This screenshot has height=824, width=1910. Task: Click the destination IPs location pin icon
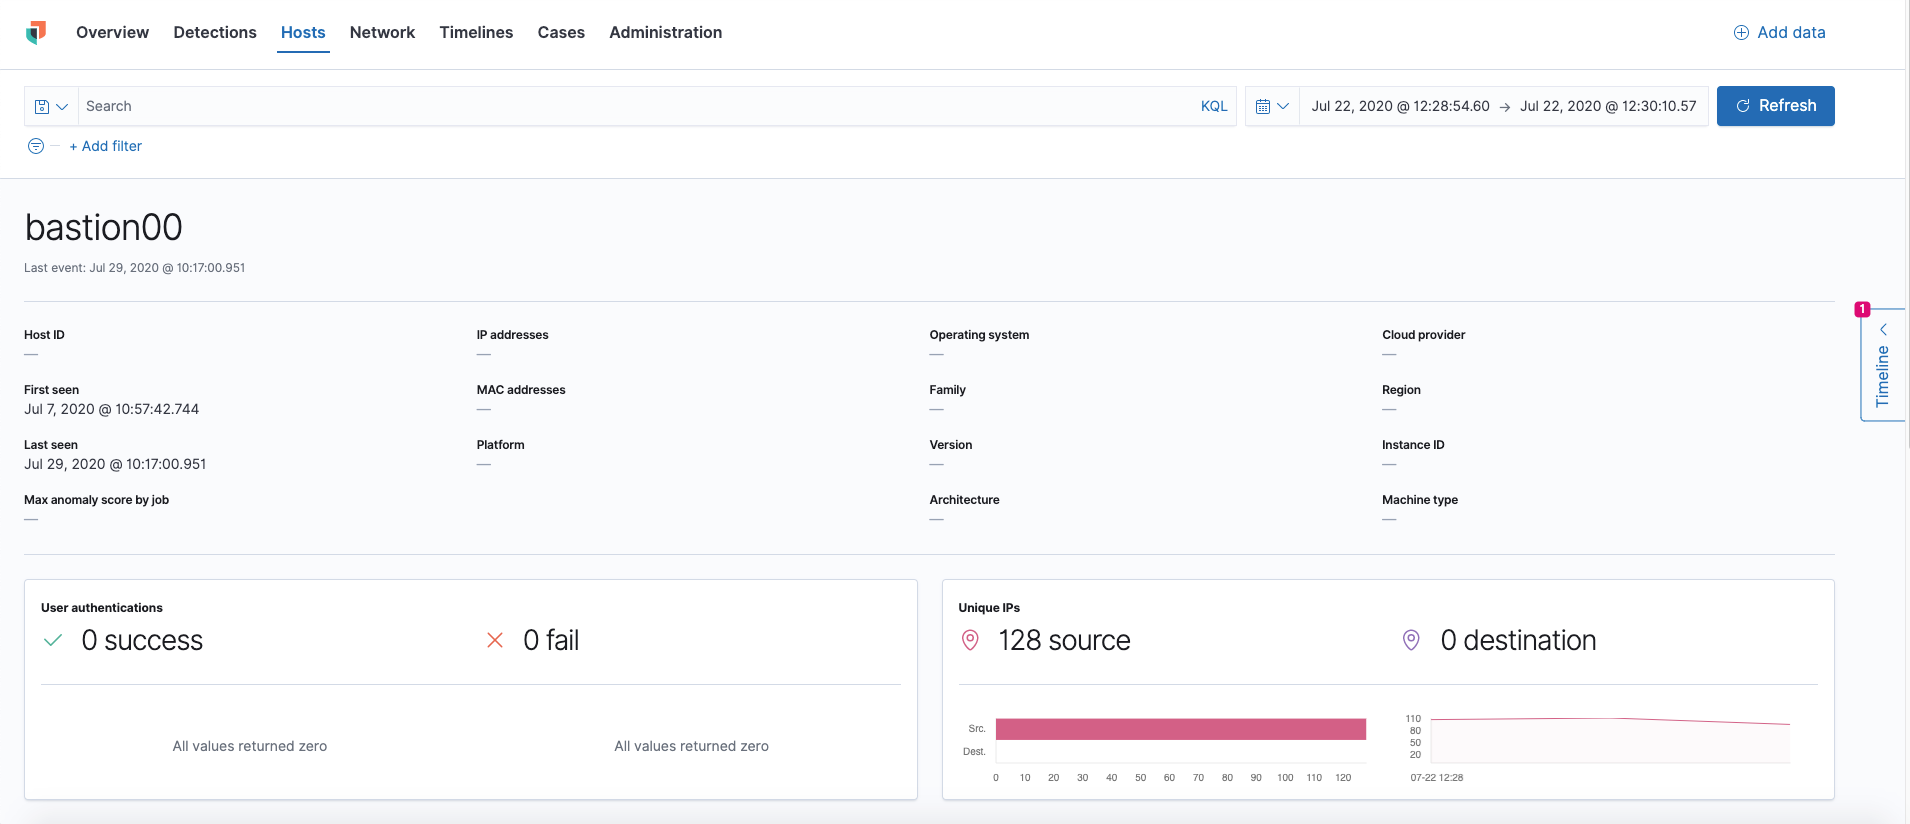tap(1411, 640)
